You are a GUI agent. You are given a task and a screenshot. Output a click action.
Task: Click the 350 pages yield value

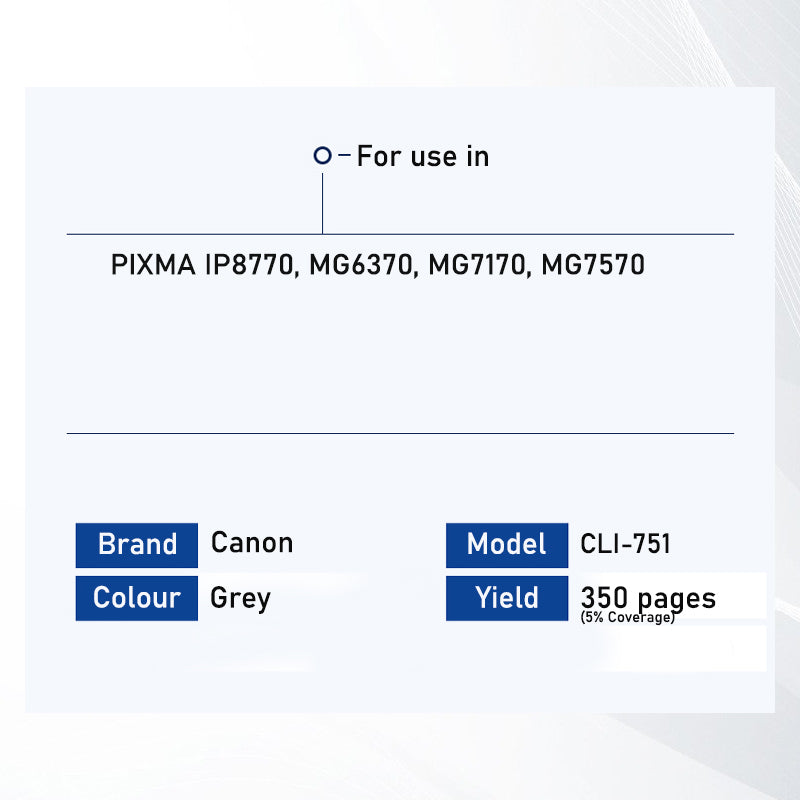click(648, 597)
